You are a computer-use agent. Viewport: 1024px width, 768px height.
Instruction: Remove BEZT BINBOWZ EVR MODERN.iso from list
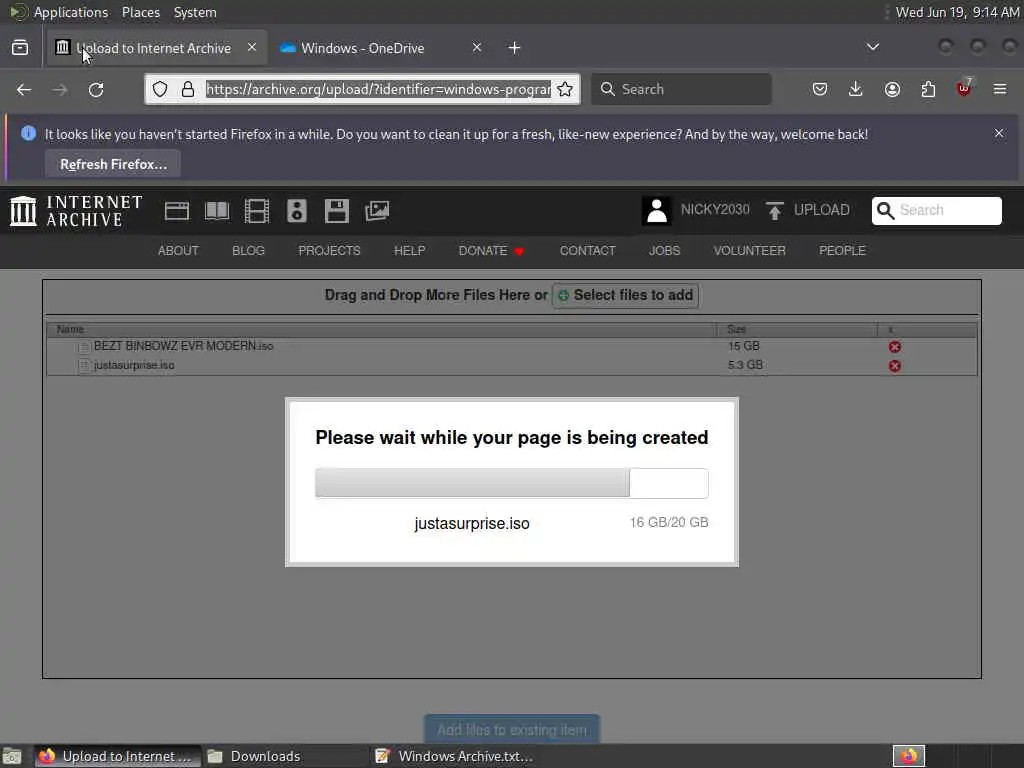click(x=895, y=347)
